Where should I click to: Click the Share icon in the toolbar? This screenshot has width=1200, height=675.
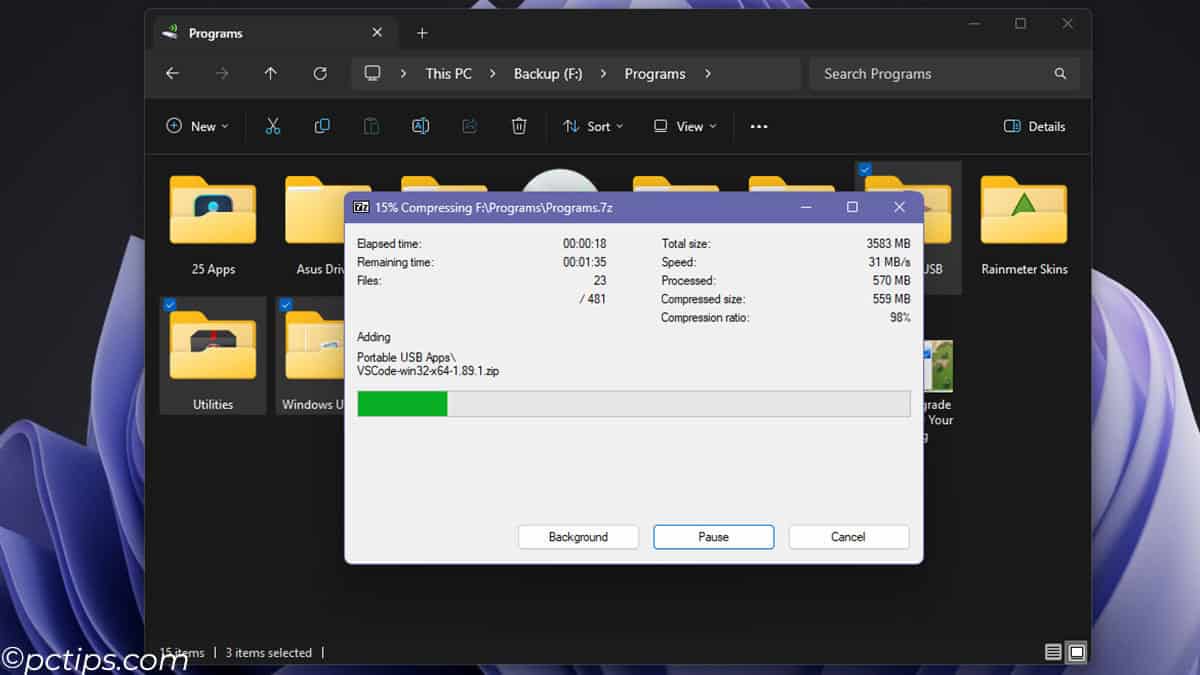click(469, 126)
